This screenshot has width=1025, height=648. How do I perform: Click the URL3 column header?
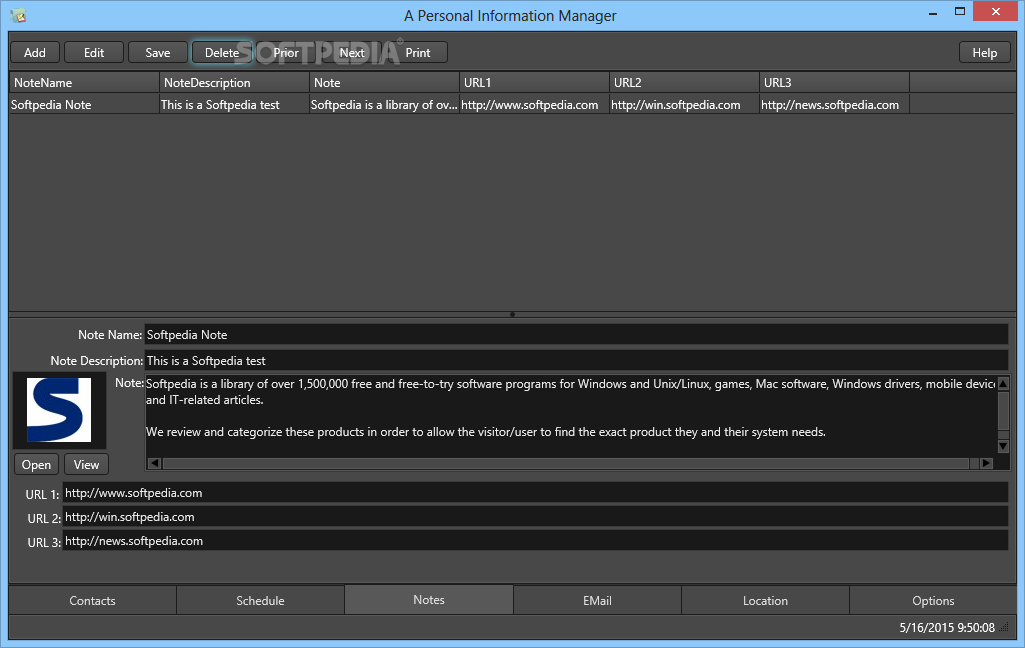point(835,82)
